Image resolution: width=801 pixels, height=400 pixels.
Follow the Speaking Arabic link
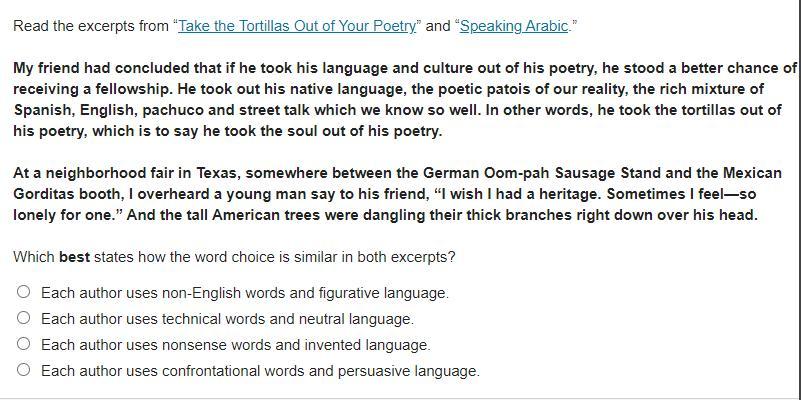tap(514, 26)
